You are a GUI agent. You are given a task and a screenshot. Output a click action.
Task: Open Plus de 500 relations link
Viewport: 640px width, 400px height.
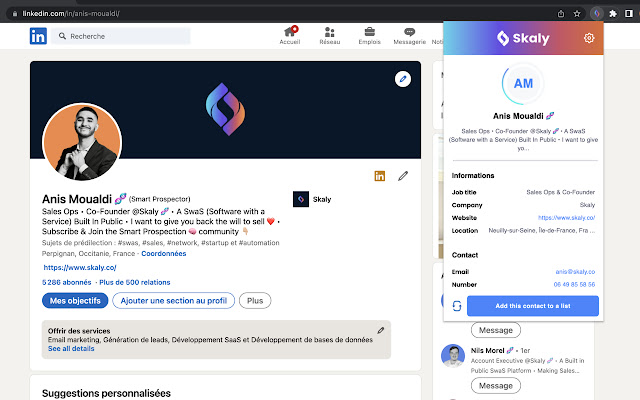(x=135, y=282)
